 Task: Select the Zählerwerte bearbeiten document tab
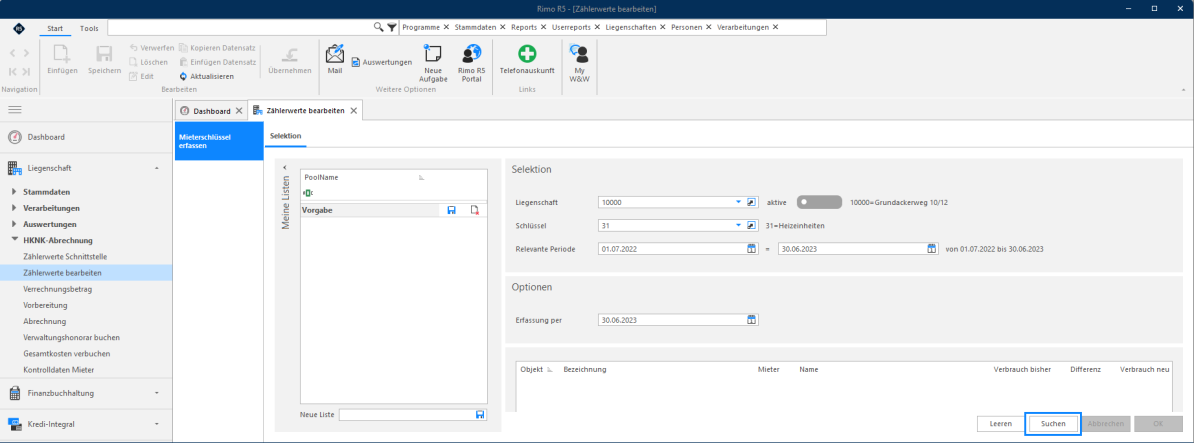[306, 110]
